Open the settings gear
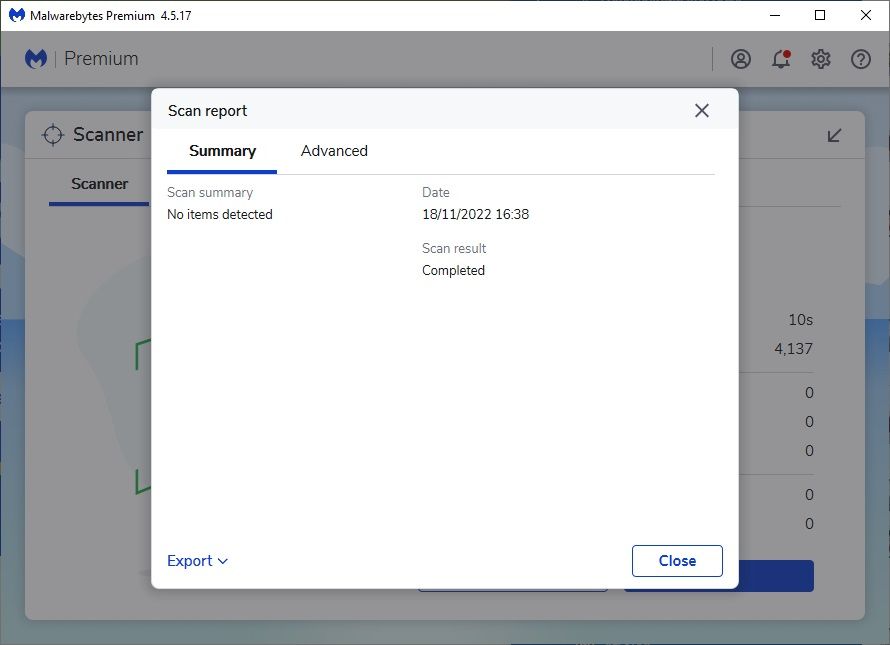 (821, 59)
